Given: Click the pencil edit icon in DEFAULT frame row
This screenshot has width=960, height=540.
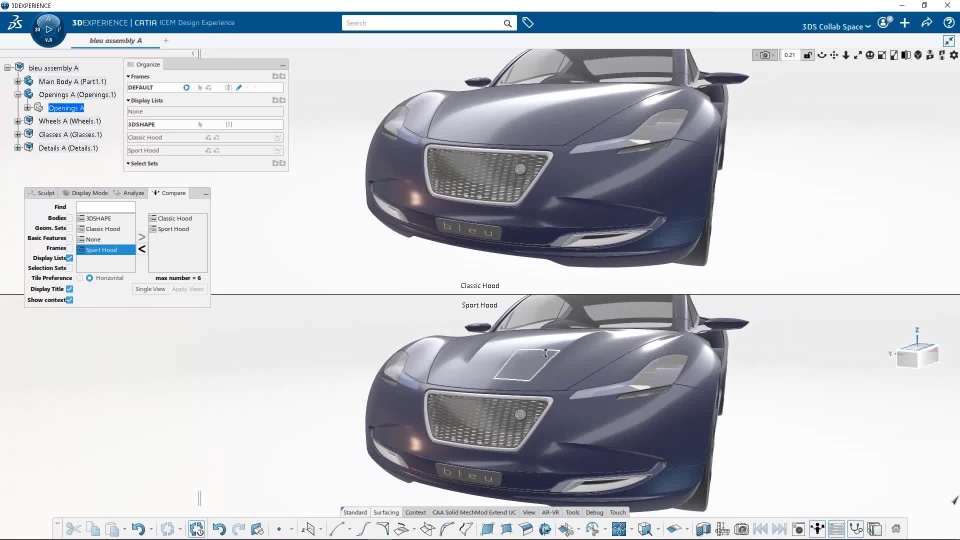Looking at the screenshot, I should (x=239, y=88).
